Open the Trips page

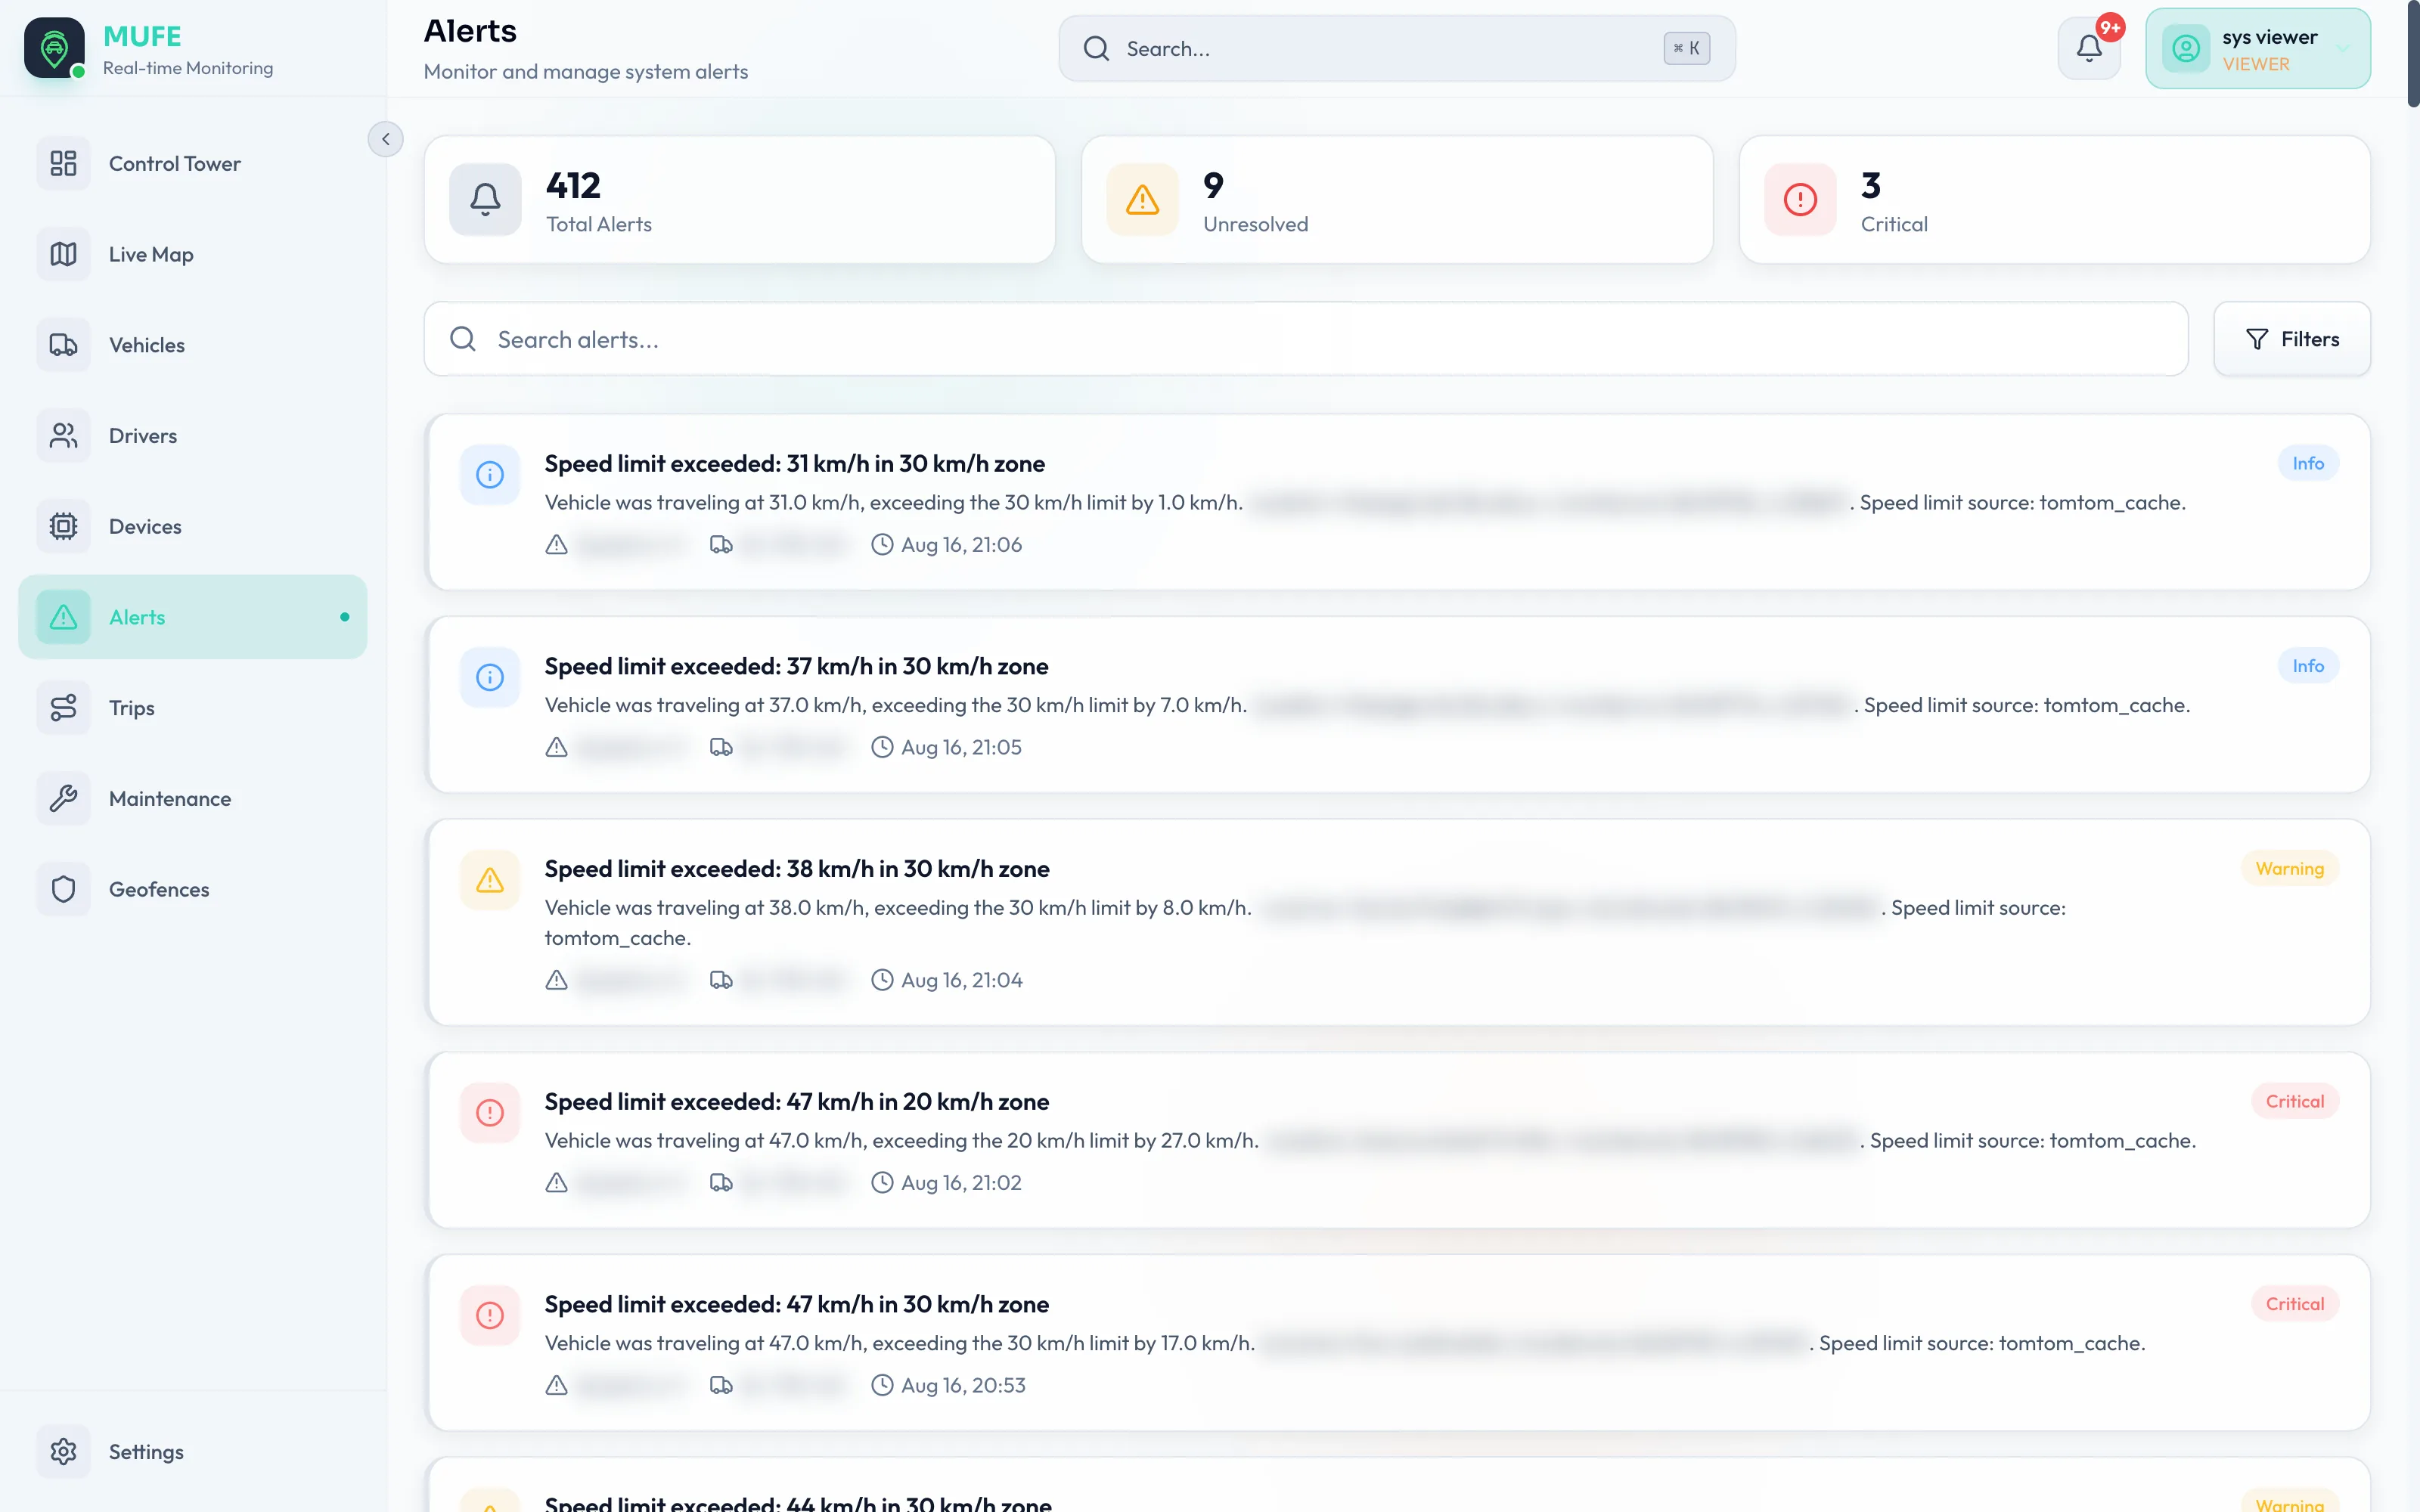click(x=193, y=708)
